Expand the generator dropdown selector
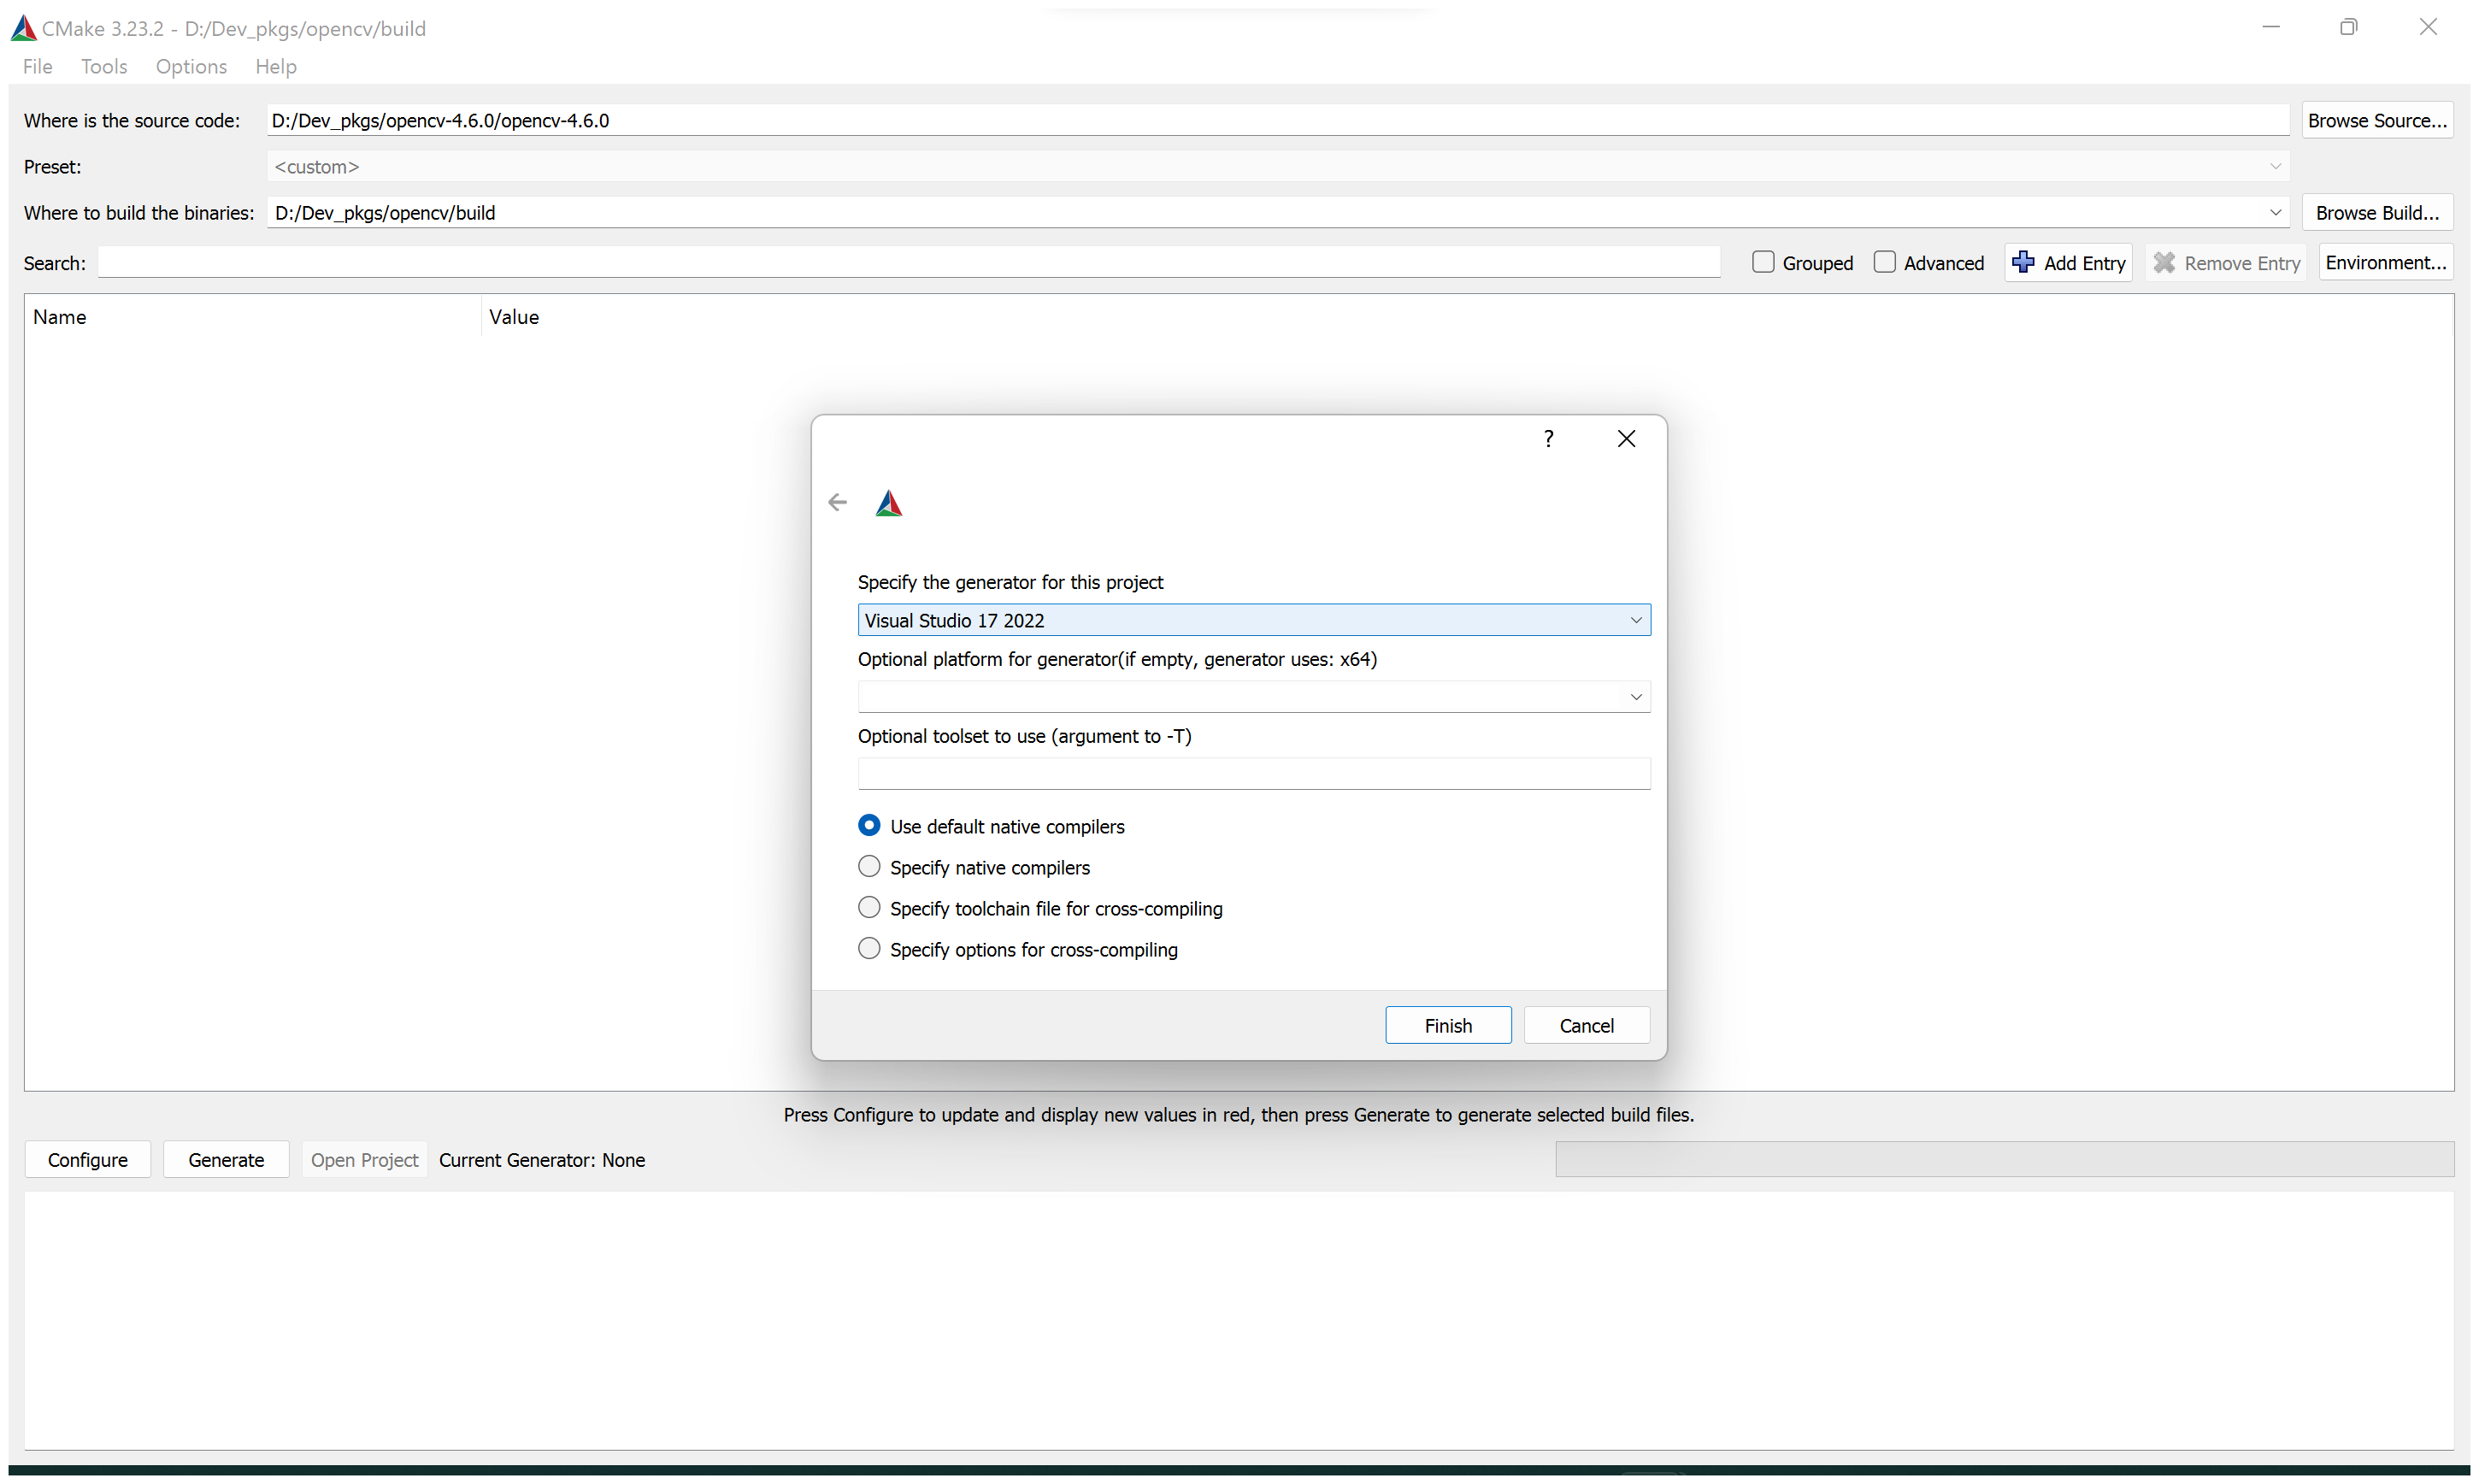The height and width of the screenshot is (1484, 2479). pos(1635,618)
